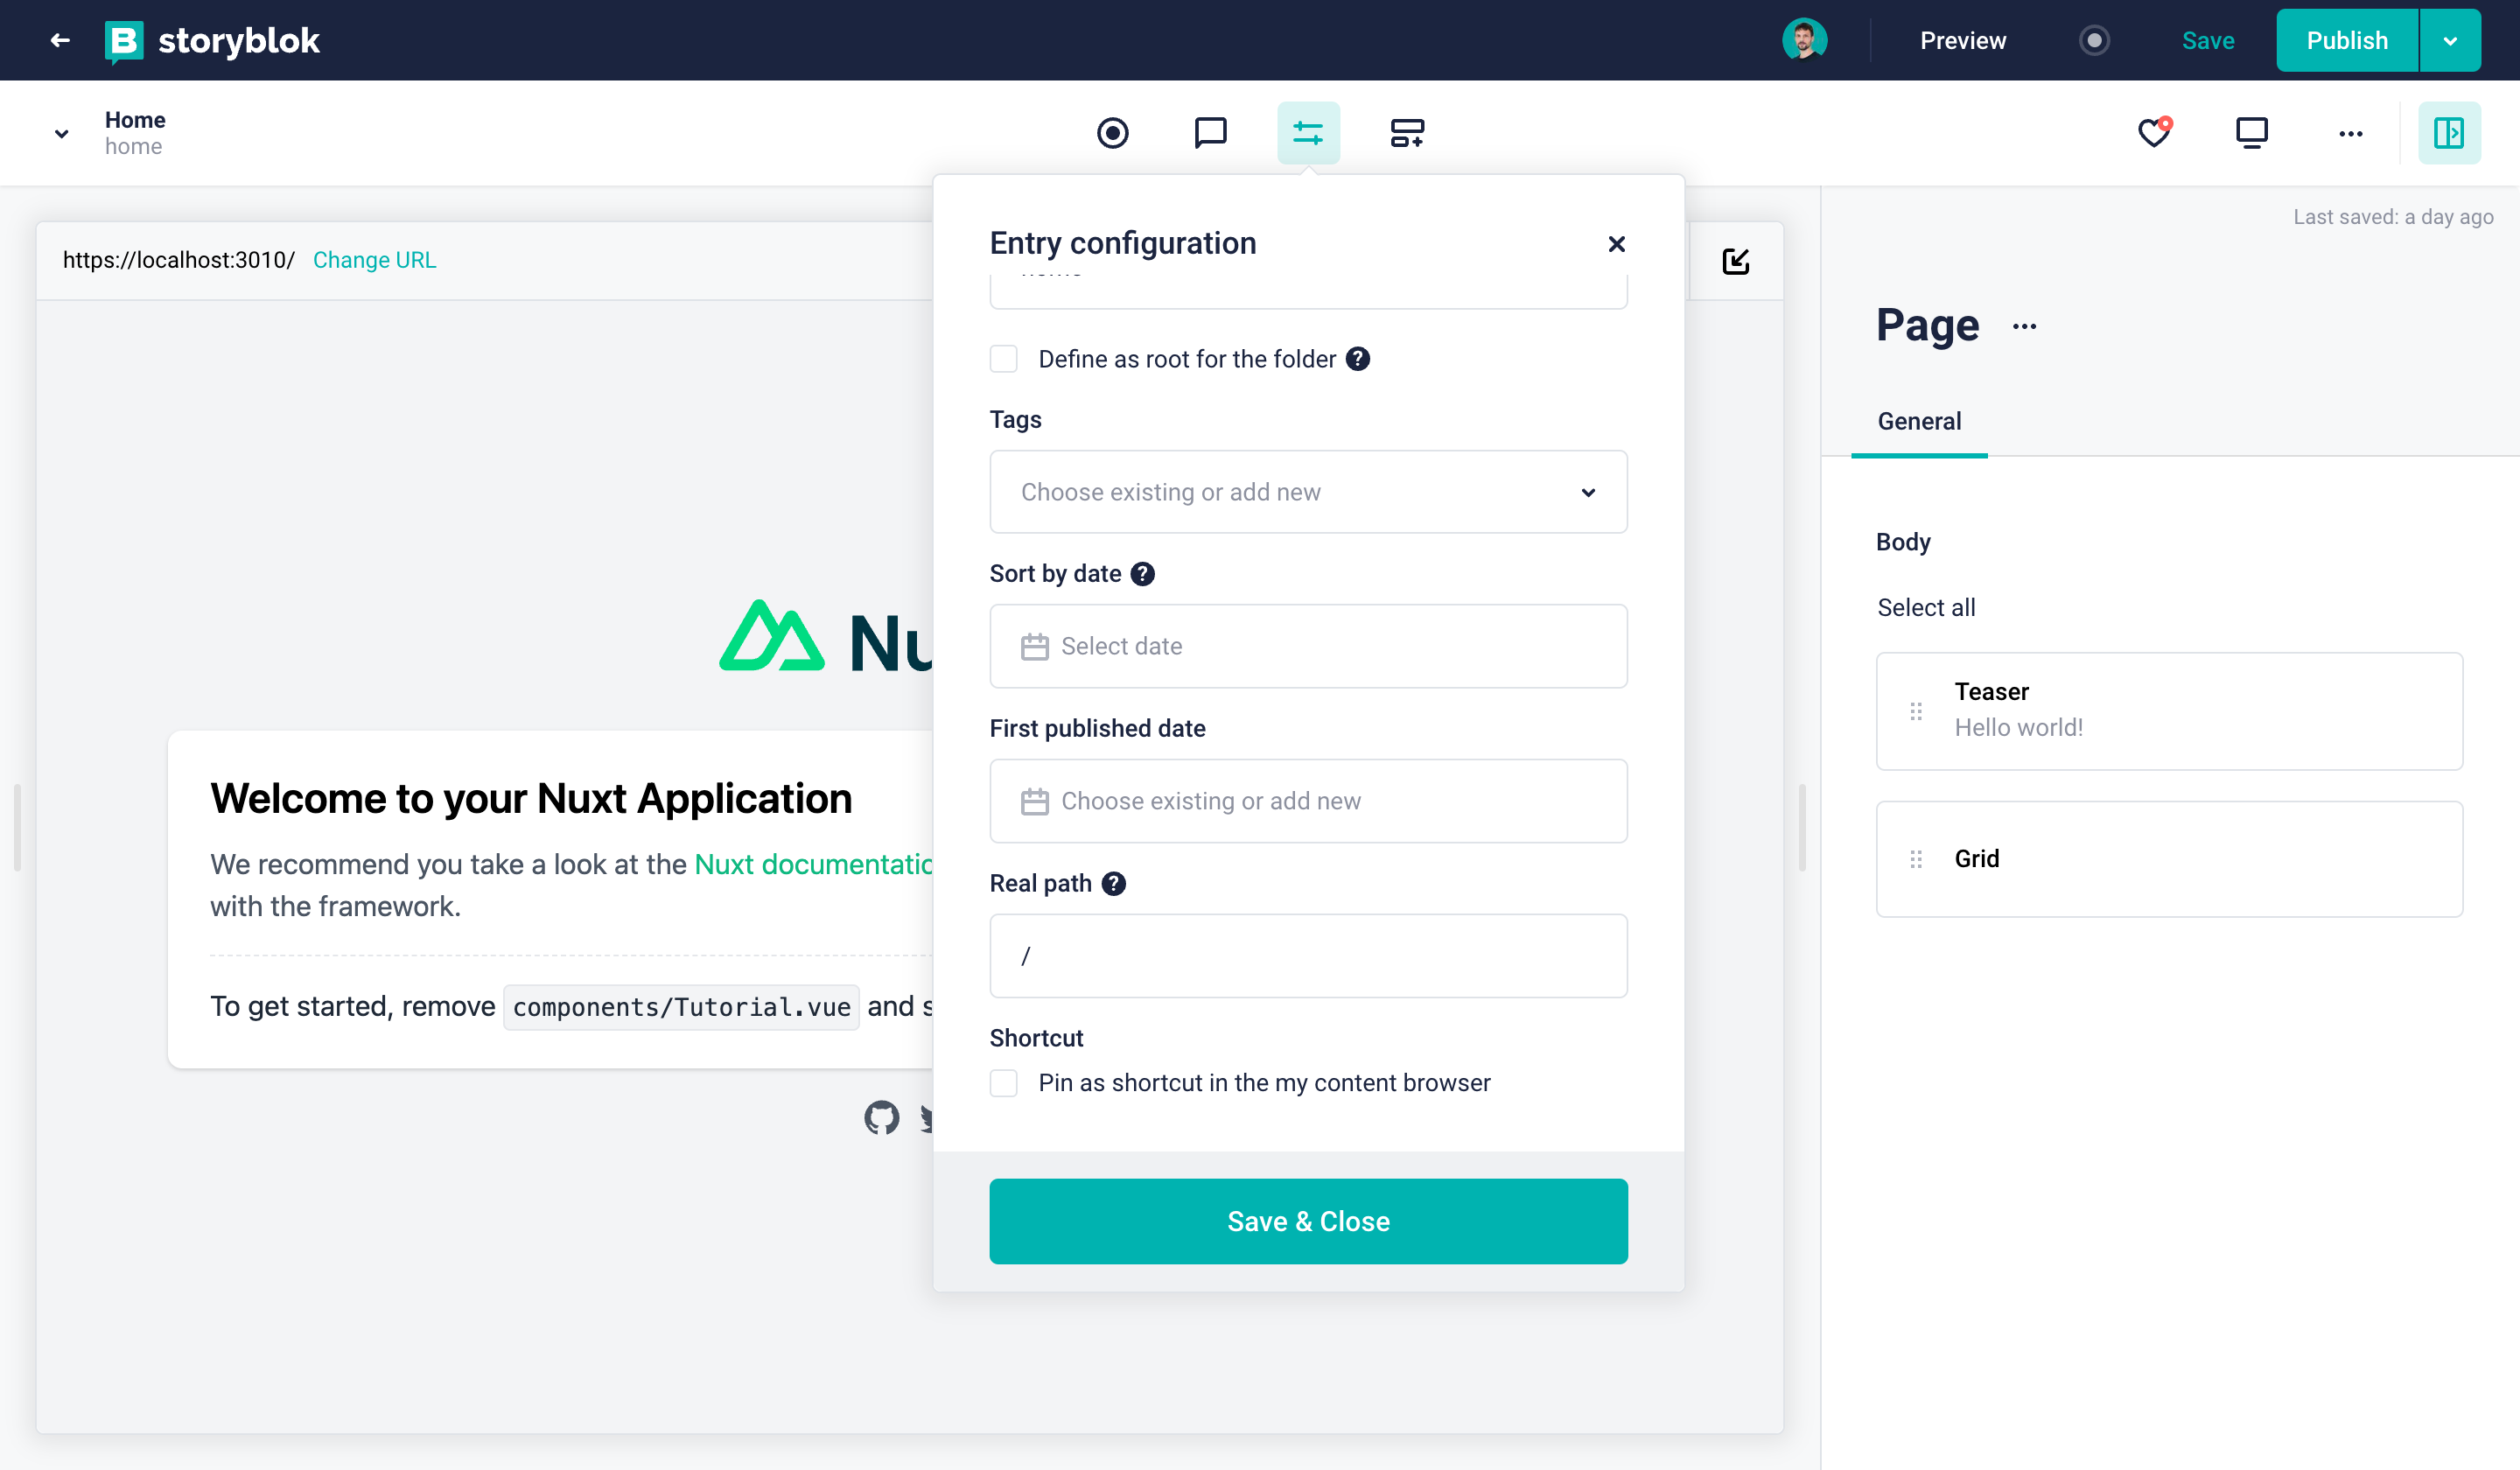This screenshot has width=2520, height=1470.
Task: Expand the Home entry chevron
Action: [61, 133]
